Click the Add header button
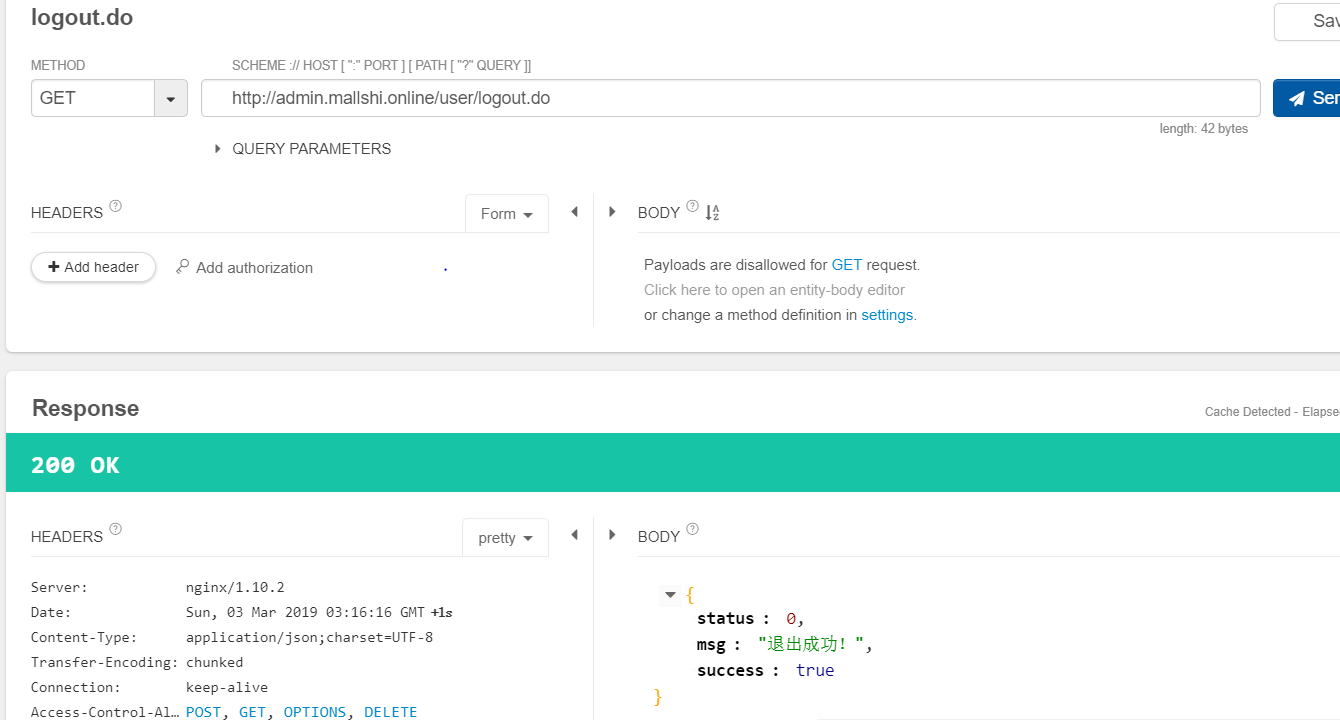 pyautogui.click(x=93, y=267)
